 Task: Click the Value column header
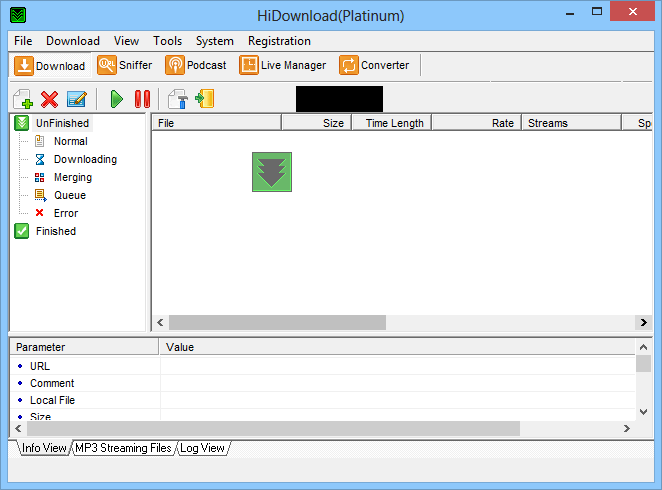pos(397,347)
